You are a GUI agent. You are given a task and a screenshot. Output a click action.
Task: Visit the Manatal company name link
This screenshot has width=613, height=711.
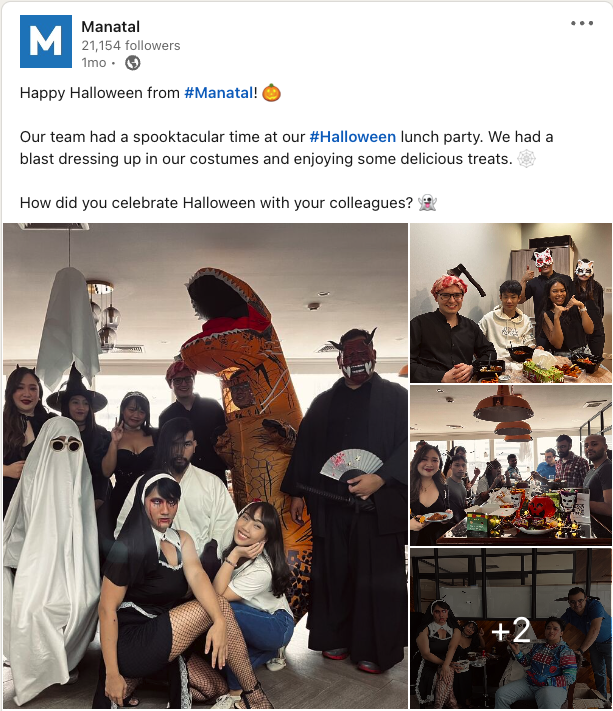click(x=111, y=27)
